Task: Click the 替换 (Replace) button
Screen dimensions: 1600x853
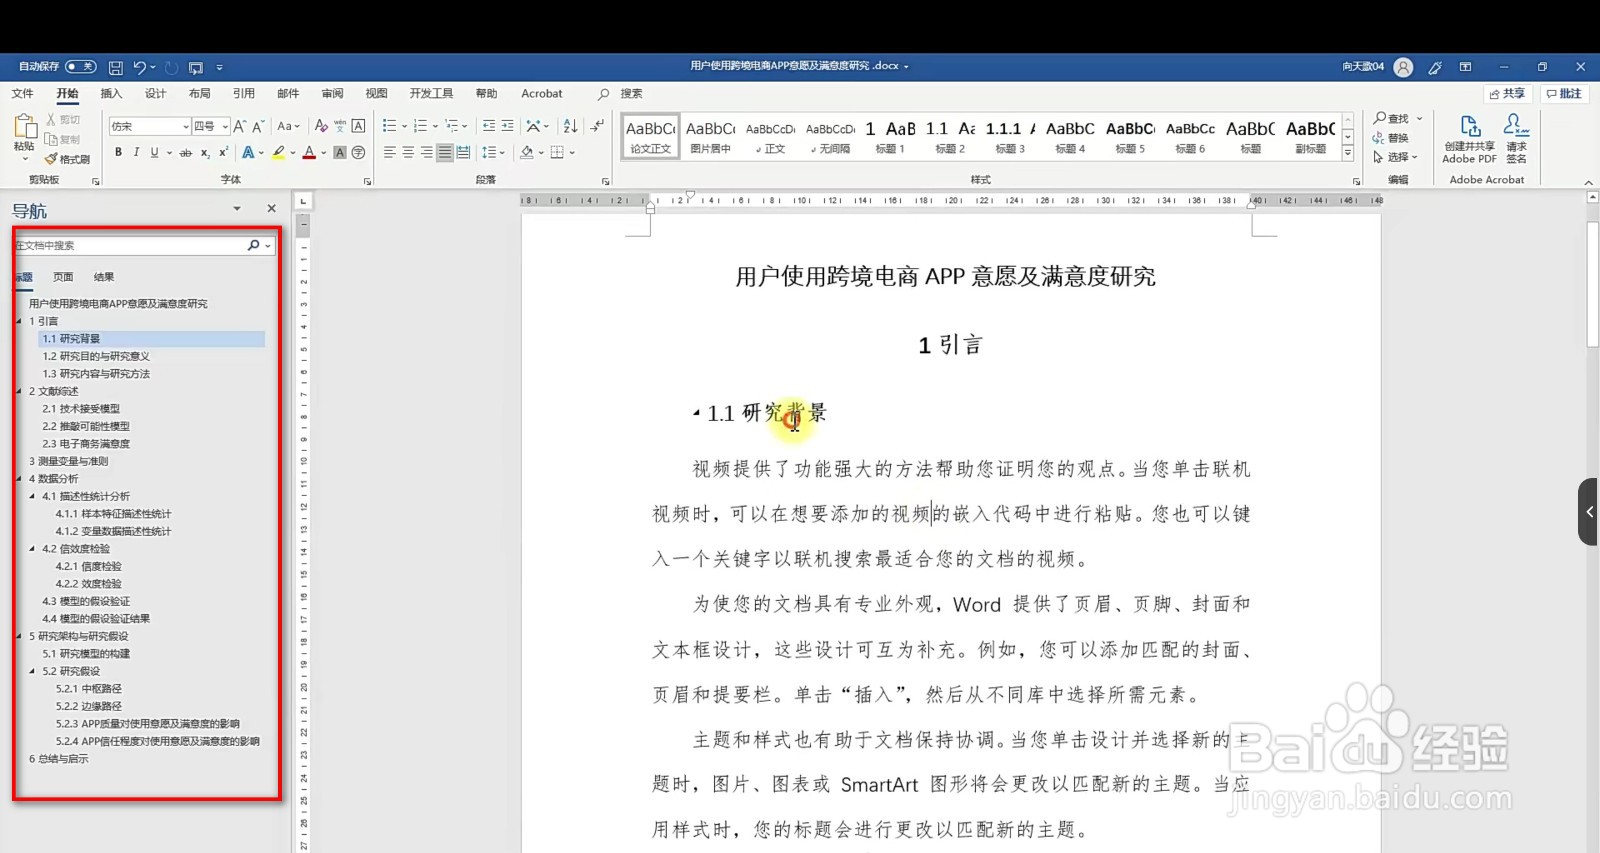Action: click(1391, 138)
